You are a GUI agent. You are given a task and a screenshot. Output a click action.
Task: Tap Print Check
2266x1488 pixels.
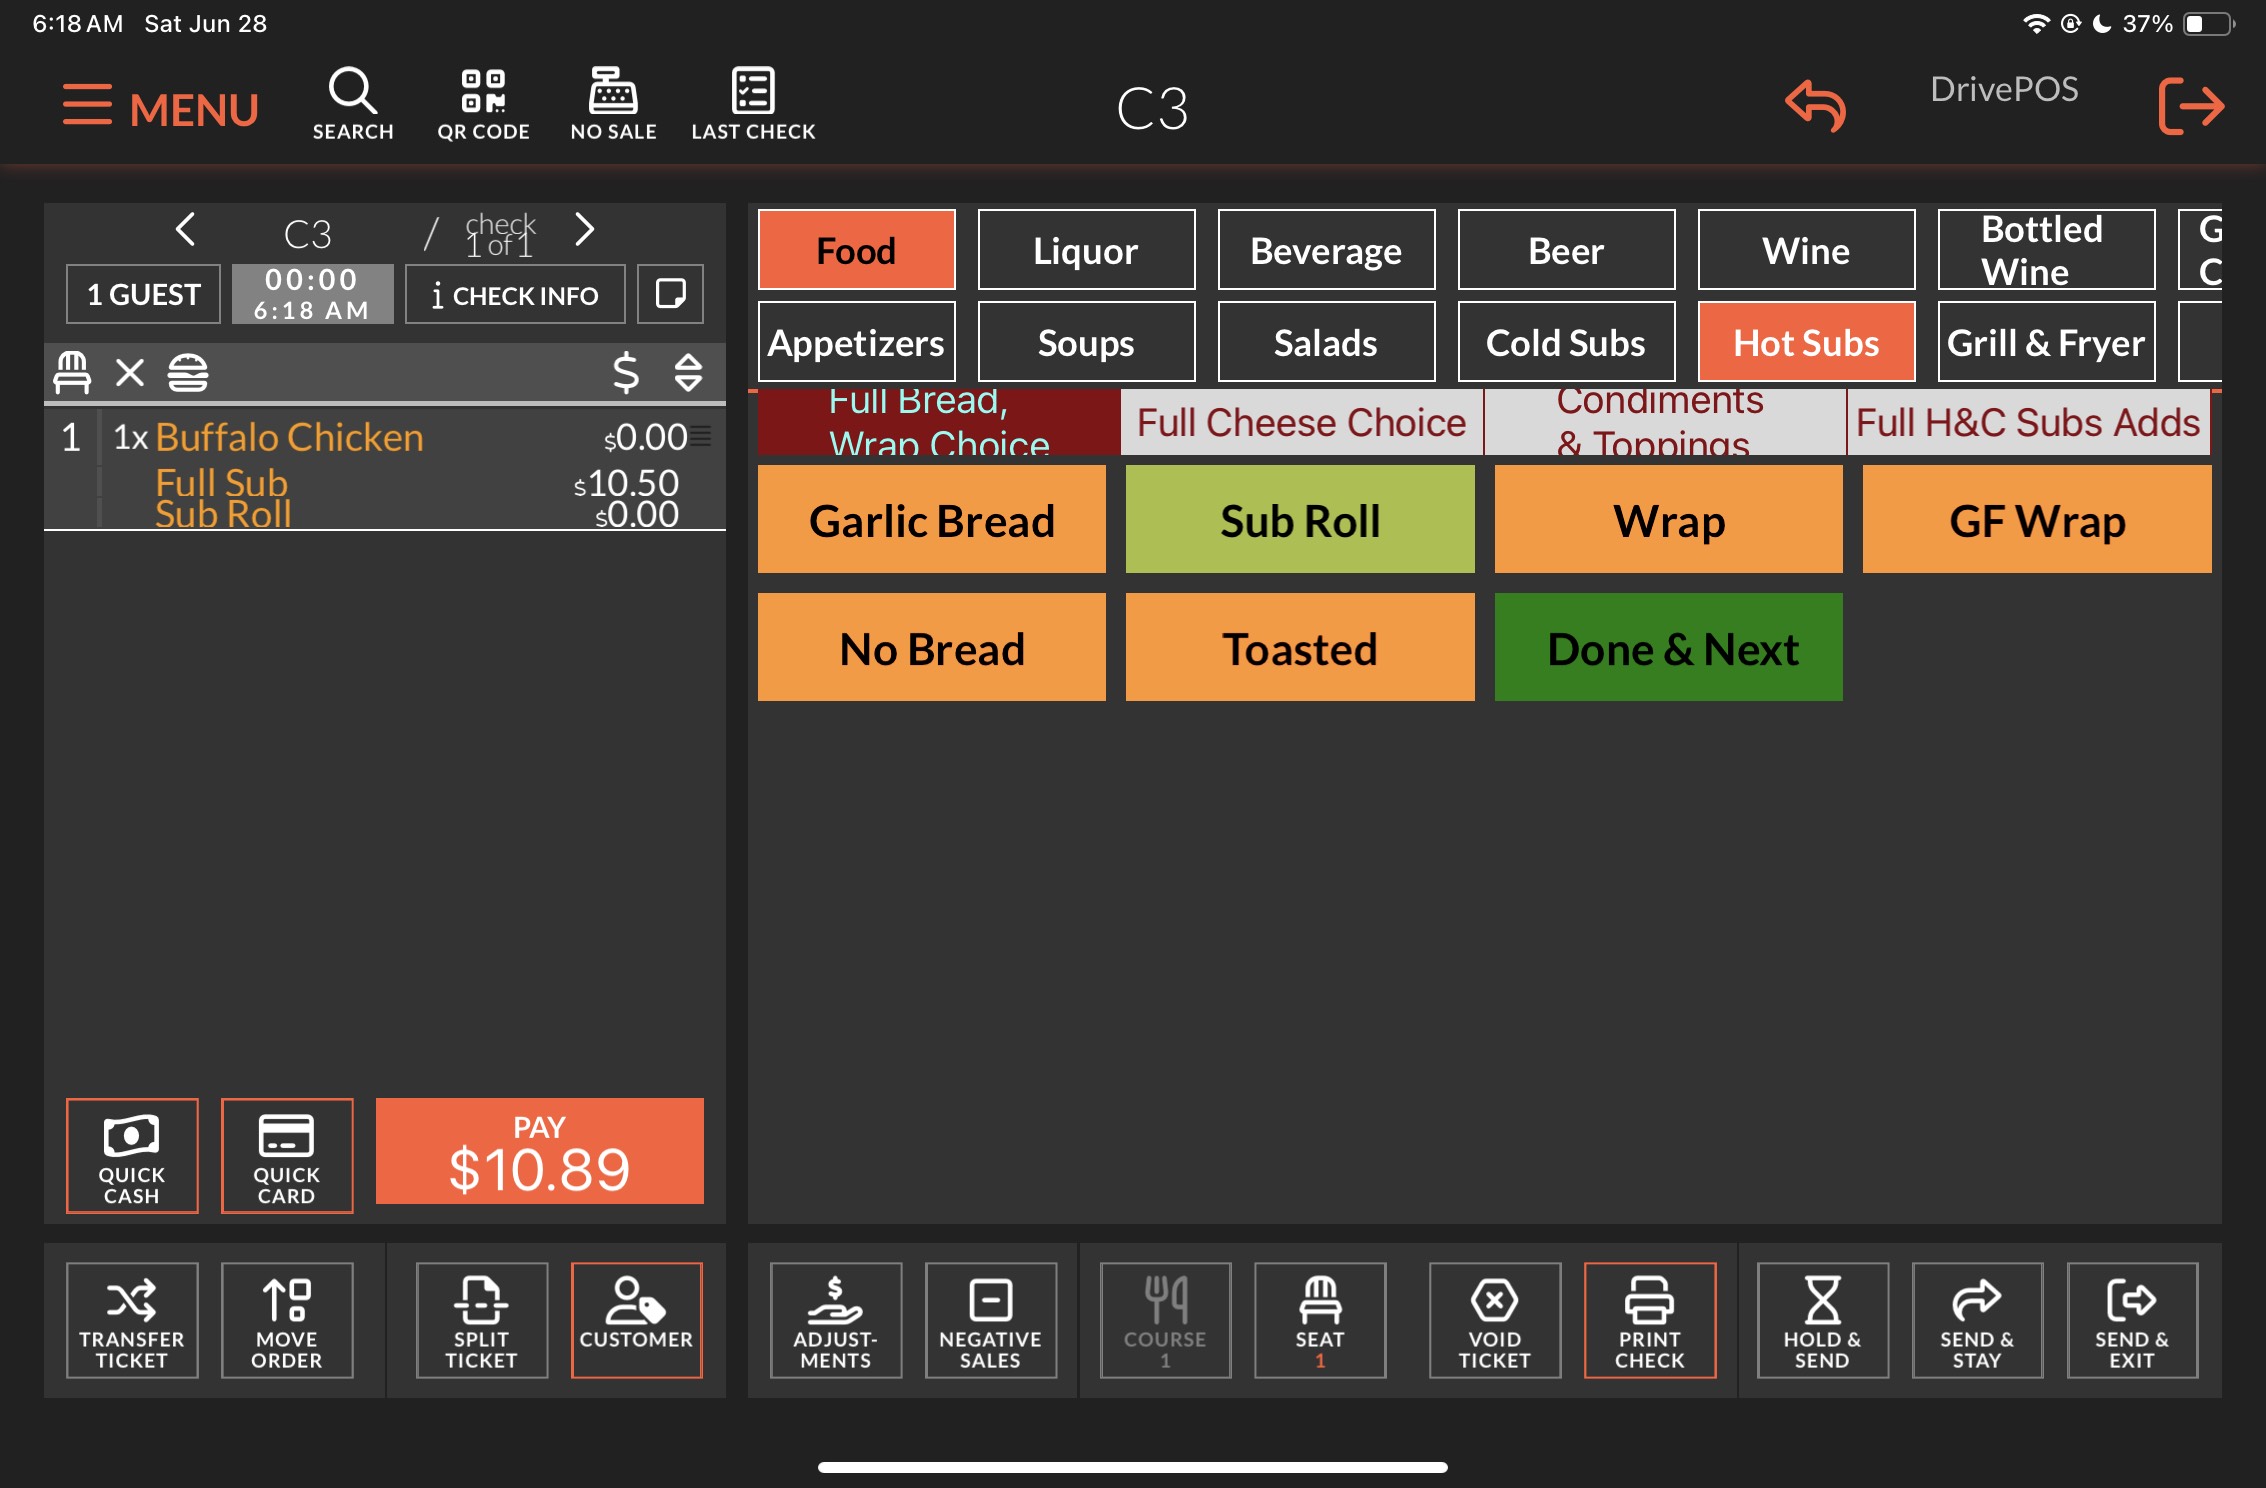(x=1649, y=1320)
